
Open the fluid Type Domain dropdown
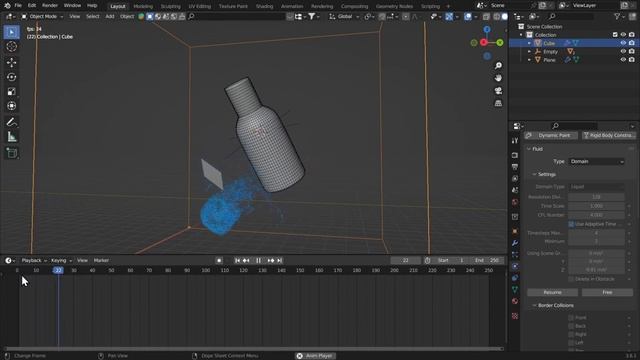pos(596,162)
